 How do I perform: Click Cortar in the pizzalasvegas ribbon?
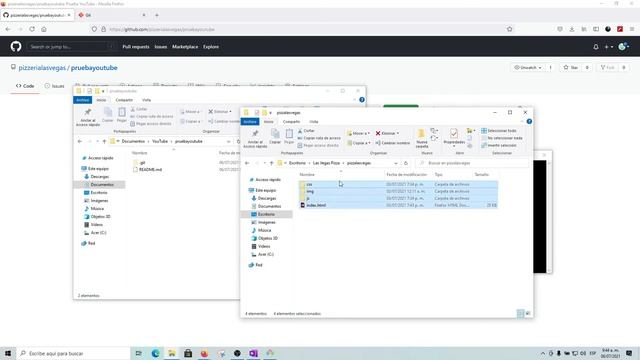[x=306, y=131]
